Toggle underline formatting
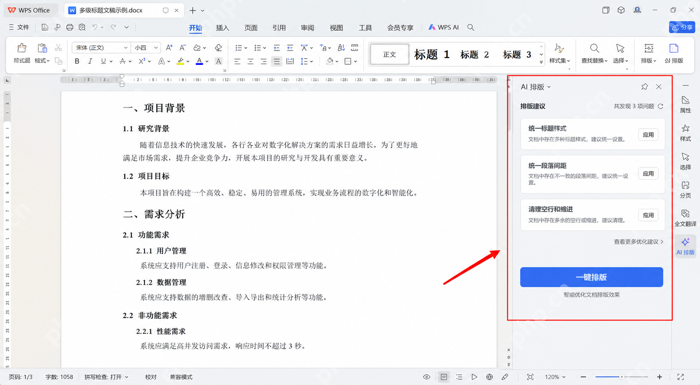Viewport: 700px width, 385px height. click(x=103, y=61)
